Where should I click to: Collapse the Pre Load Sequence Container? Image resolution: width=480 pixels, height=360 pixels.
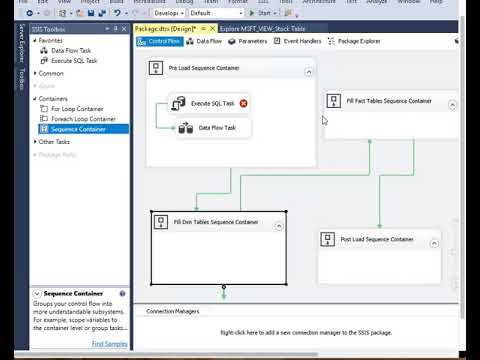point(309,72)
